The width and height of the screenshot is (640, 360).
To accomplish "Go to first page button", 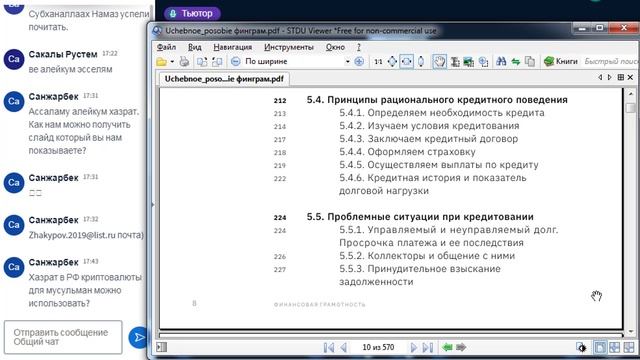I will tap(329, 347).
